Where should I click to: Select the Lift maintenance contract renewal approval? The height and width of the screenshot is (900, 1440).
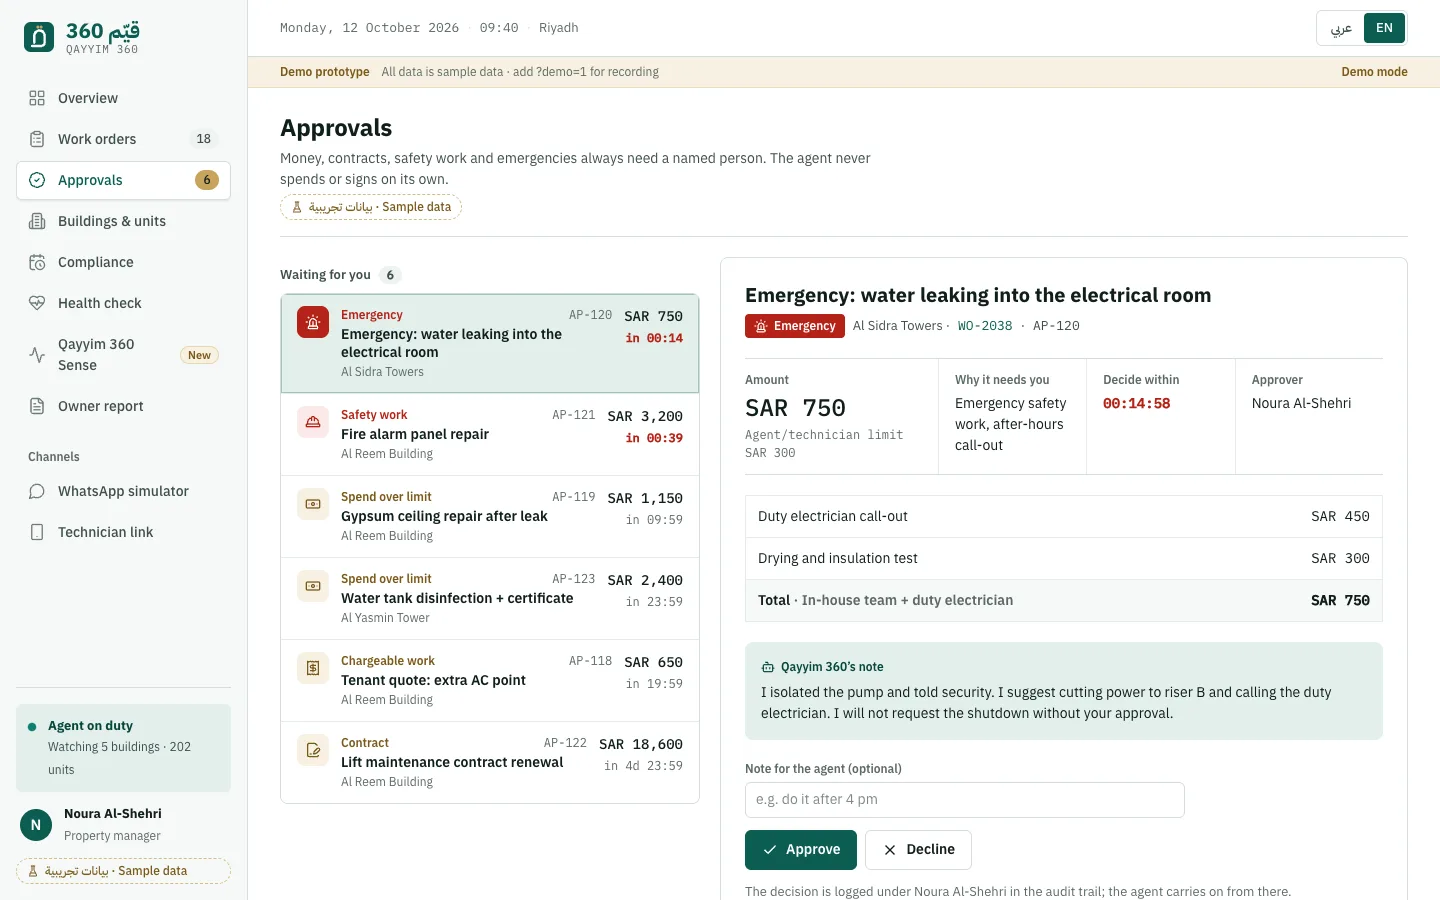[490, 762]
